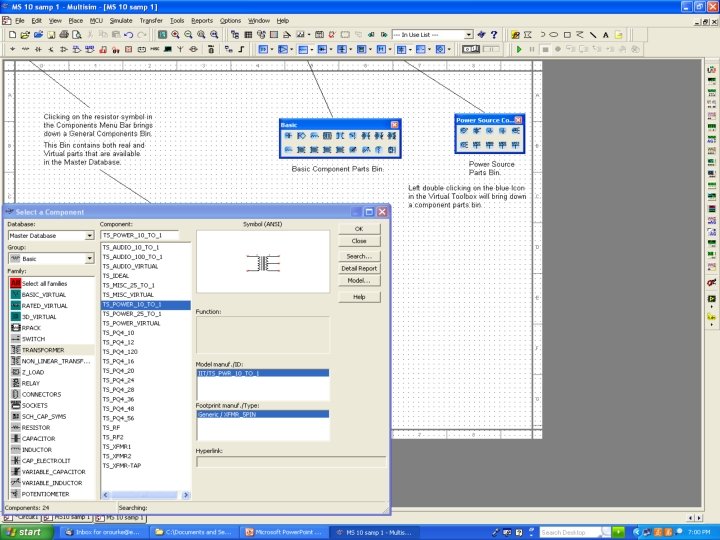
Task: Click right arrow of component list scrollbar
Action: [x=186, y=495]
